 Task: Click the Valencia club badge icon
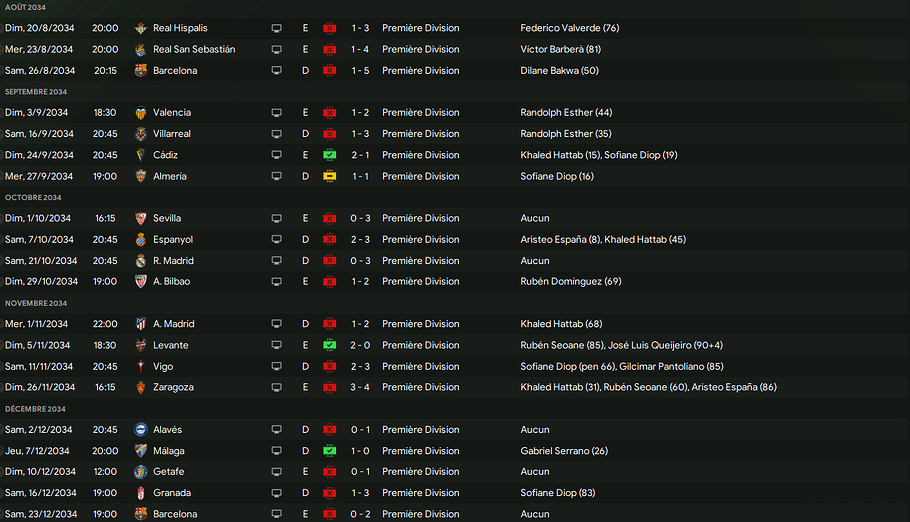coord(141,113)
